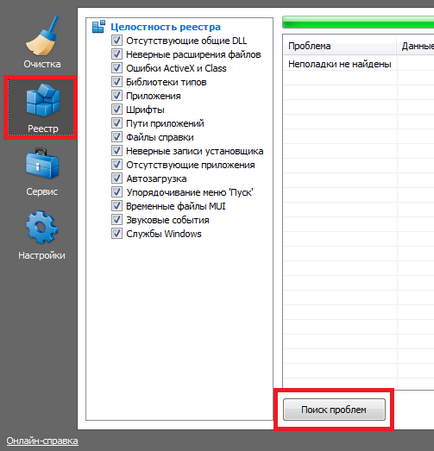Screen dimensions: 434x451
Task: Uncheck Временные файлы MUI checkbox
Action: 117,206
